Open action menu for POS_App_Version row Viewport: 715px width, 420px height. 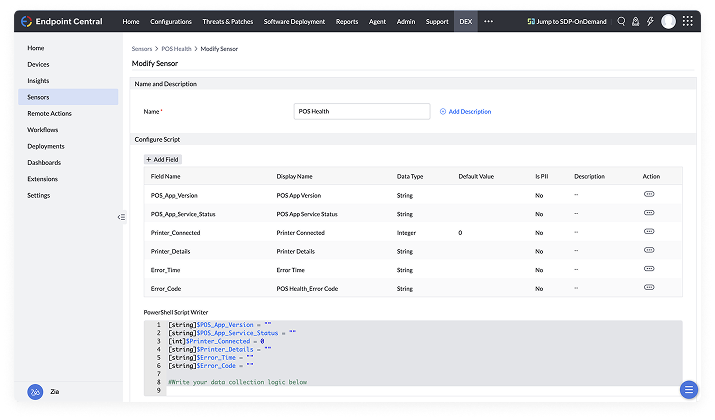649,195
